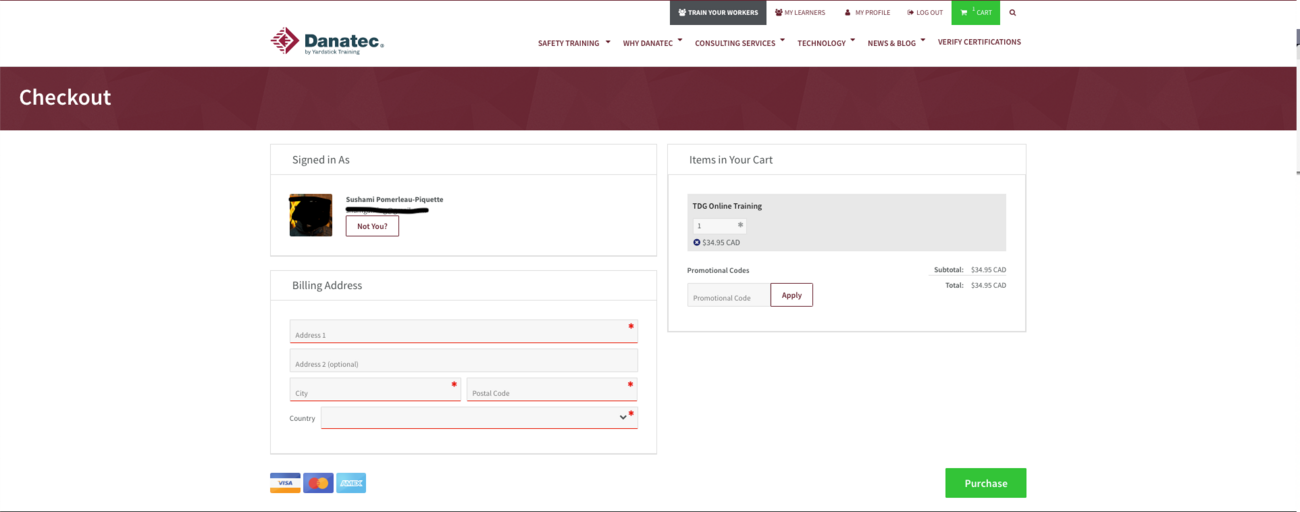Click the Visa card icon
Viewport: 1300px width, 512px height.
(285, 483)
